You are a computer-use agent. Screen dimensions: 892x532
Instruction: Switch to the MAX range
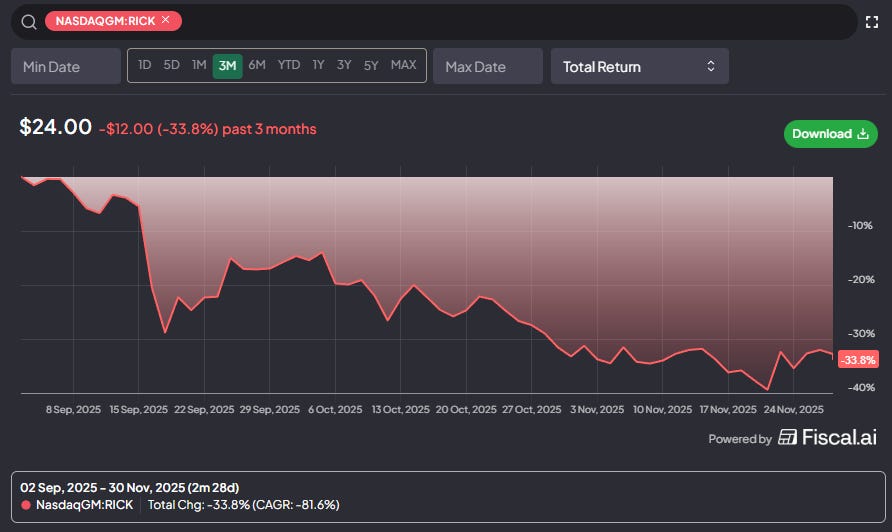pyautogui.click(x=403, y=65)
